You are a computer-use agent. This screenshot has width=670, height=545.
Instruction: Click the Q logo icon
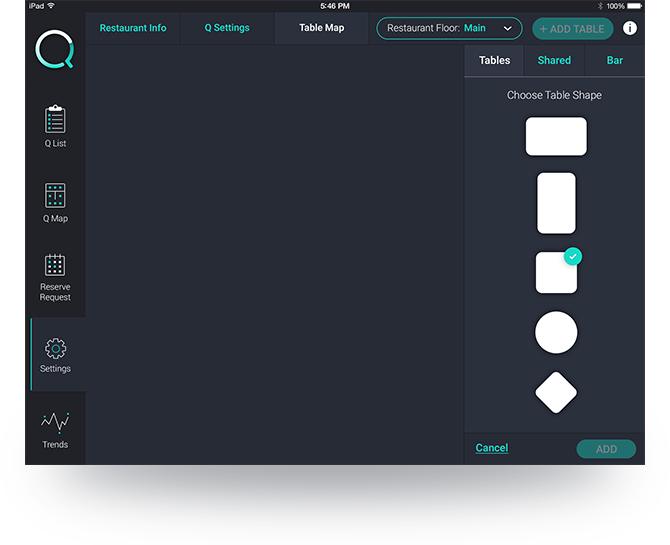[x=54, y=50]
